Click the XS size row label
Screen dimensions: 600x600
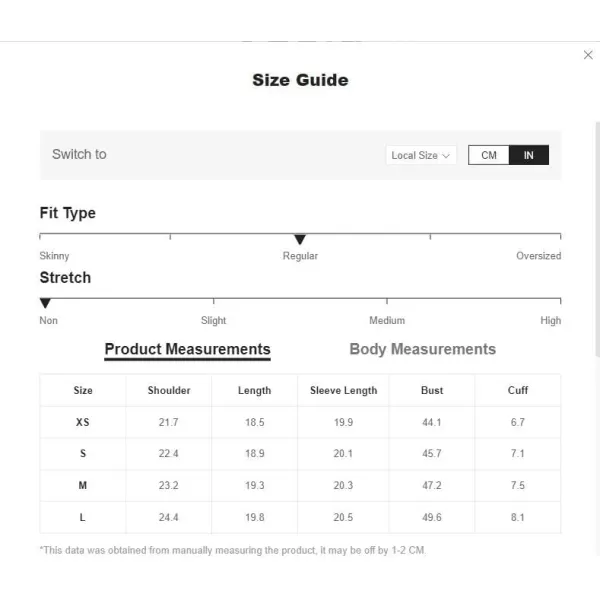coord(83,422)
